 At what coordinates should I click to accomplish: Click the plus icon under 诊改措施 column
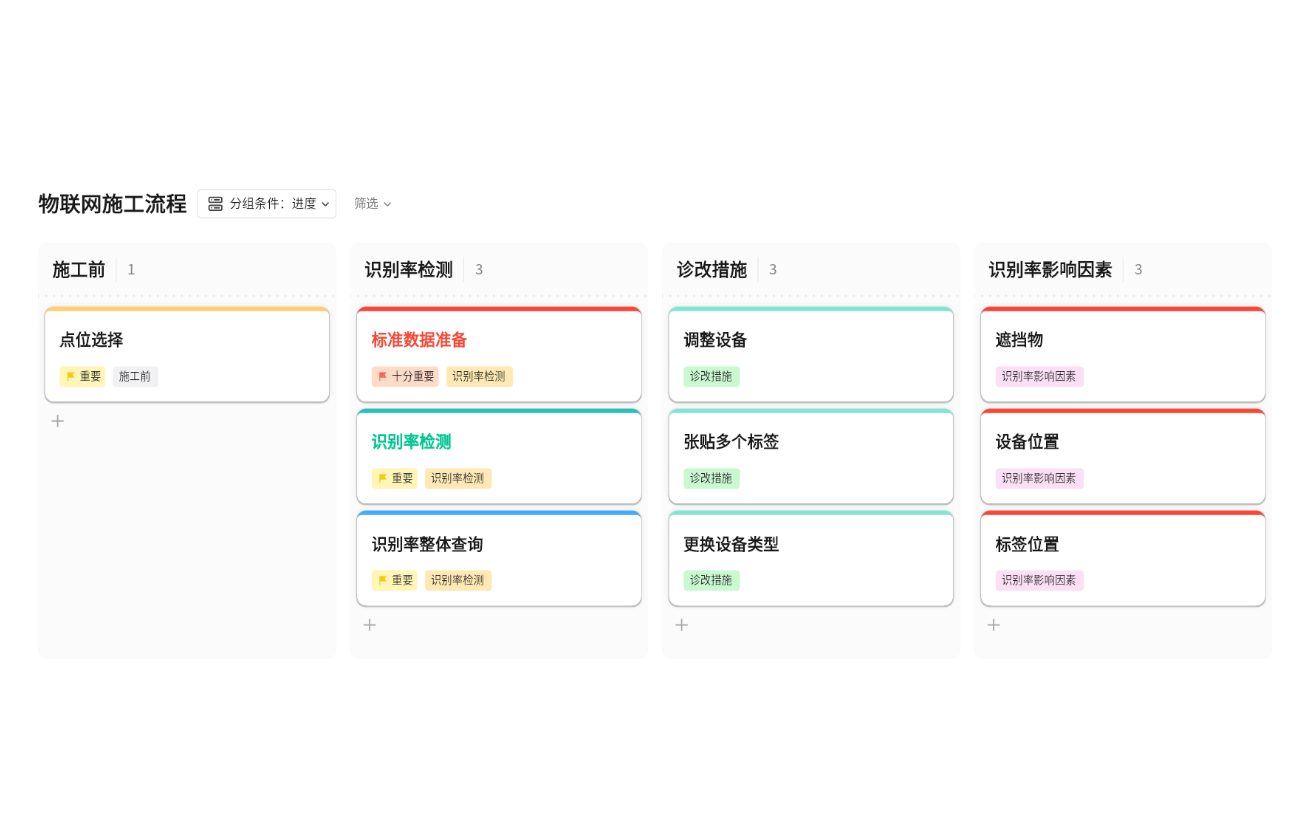pyautogui.click(x=681, y=624)
